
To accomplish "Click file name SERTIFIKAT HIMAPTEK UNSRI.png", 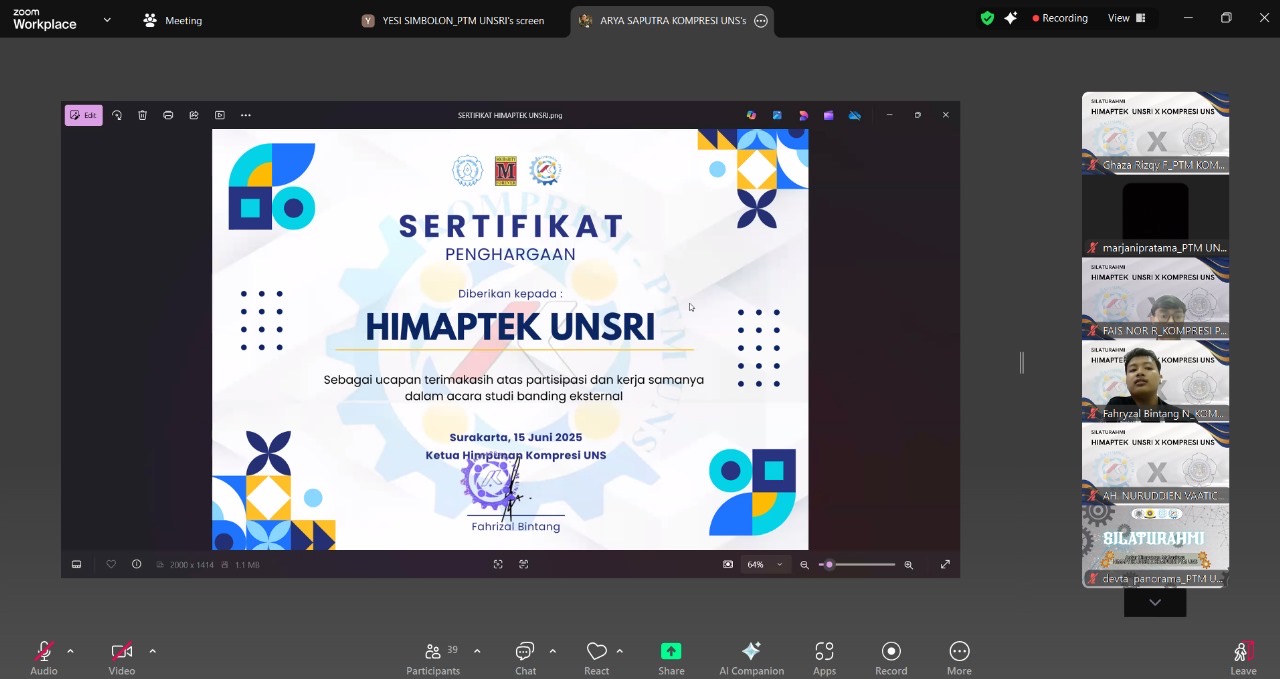I will (x=510, y=115).
